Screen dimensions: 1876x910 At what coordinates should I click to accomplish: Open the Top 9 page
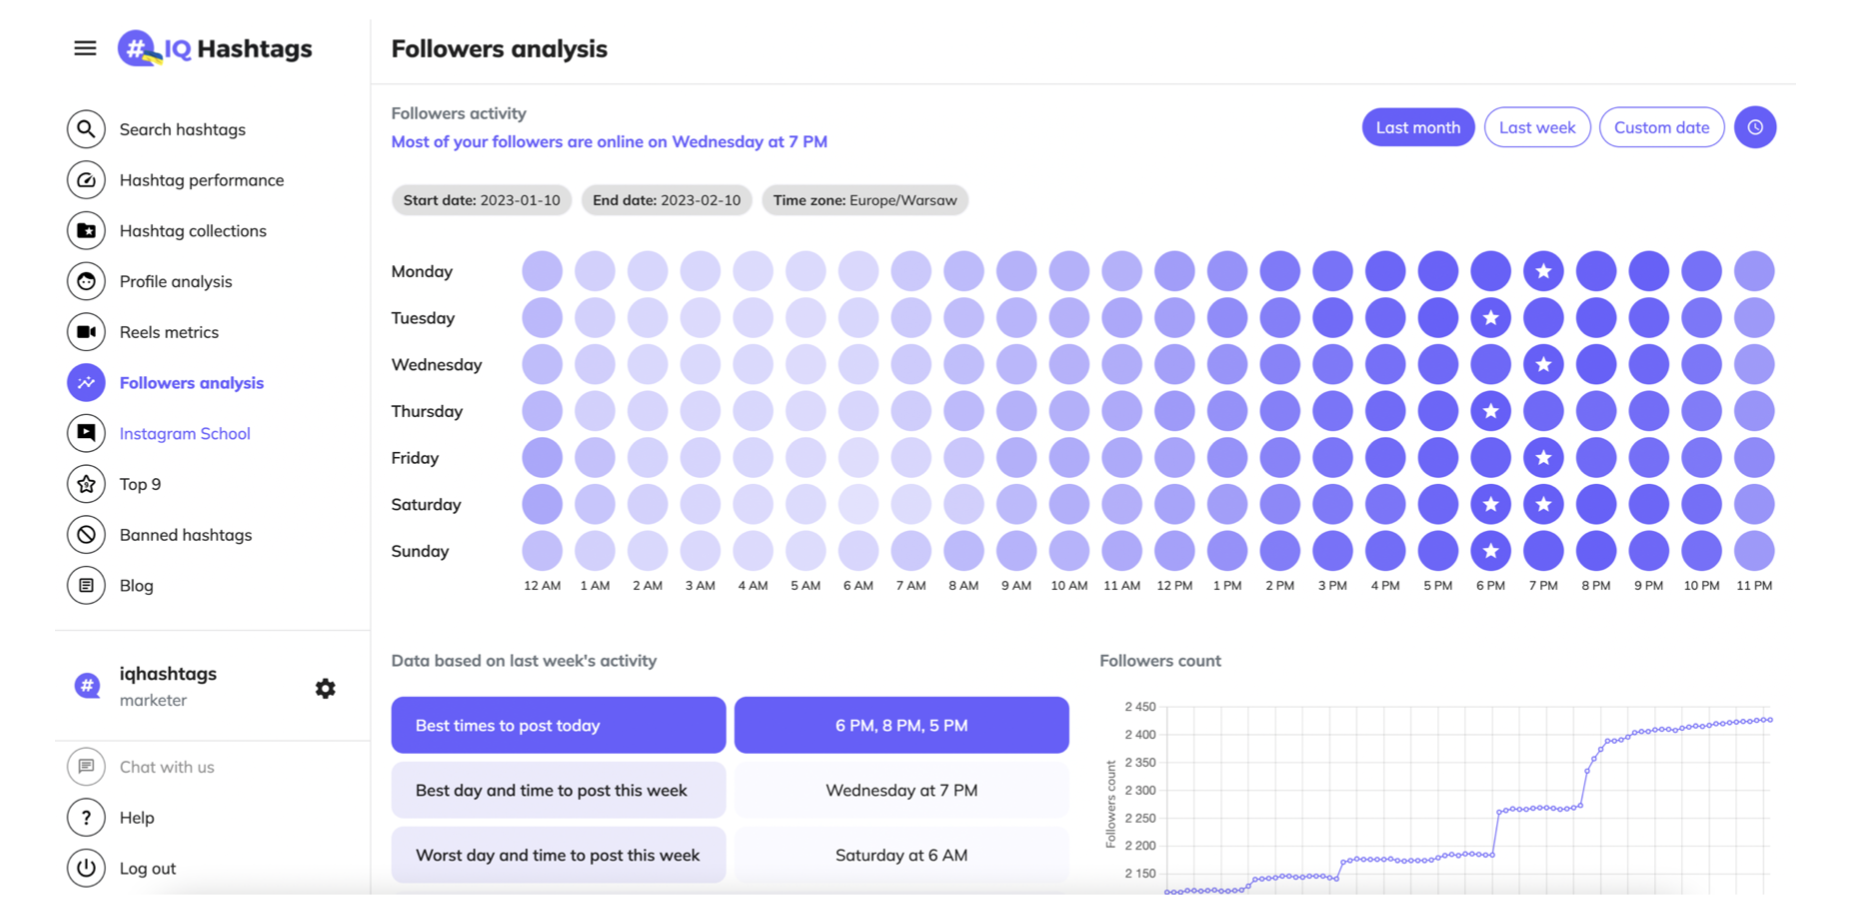(x=140, y=484)
